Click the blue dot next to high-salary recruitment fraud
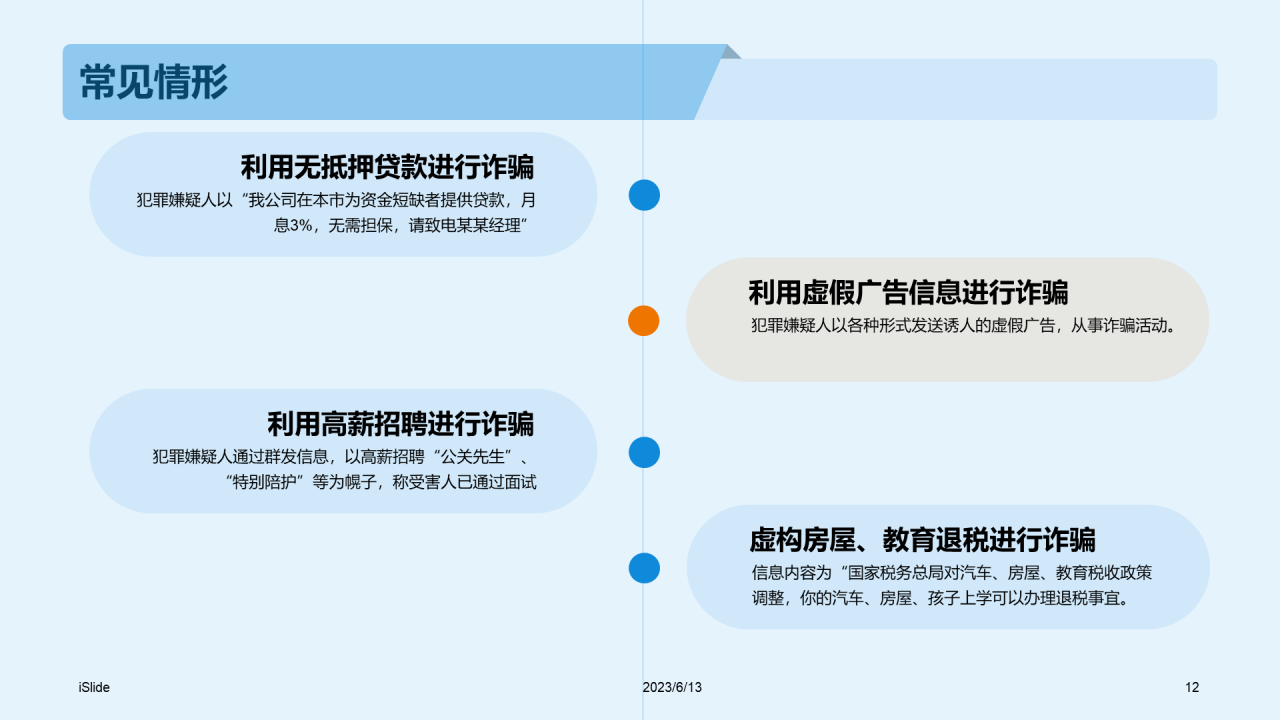Image resolution: width=1280 pixels, height=720 pixels. click(x=644, y=453)
